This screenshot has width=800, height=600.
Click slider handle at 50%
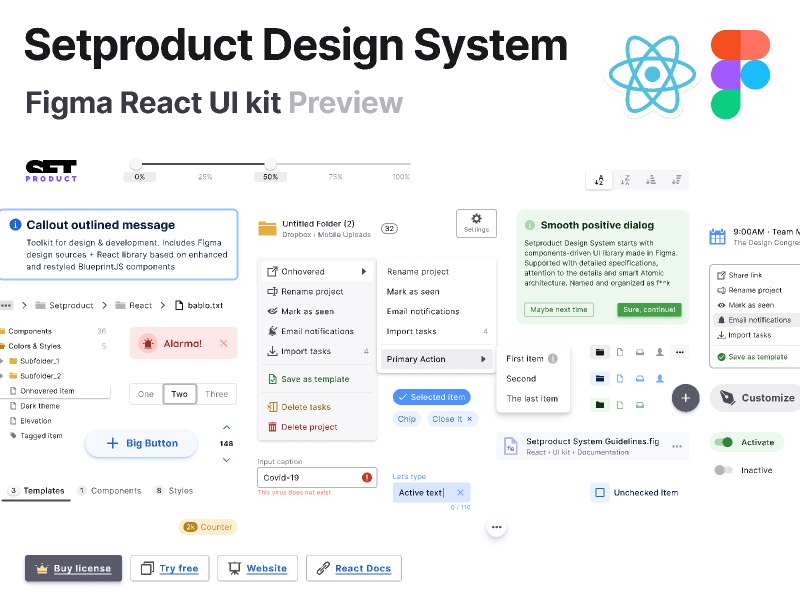tap(270, 164)
